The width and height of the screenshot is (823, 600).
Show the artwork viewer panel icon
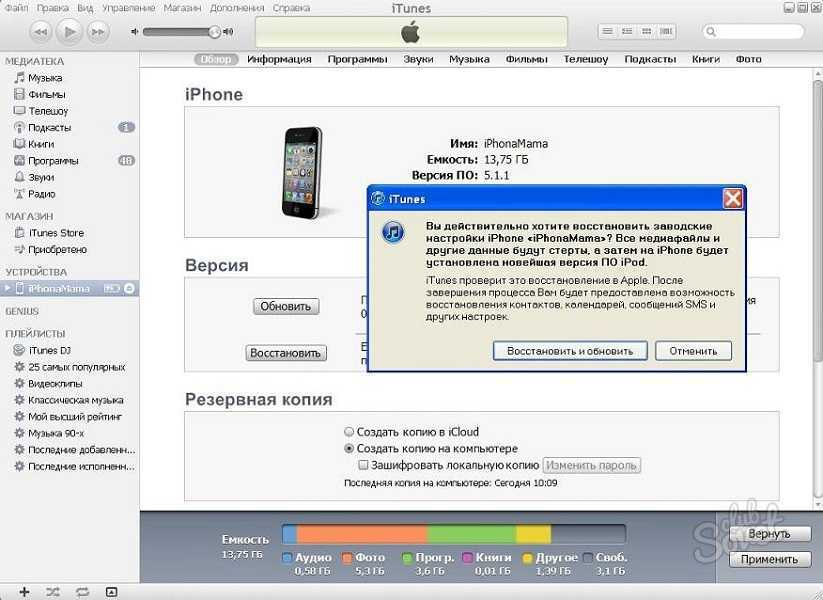[x=111, y=592]
